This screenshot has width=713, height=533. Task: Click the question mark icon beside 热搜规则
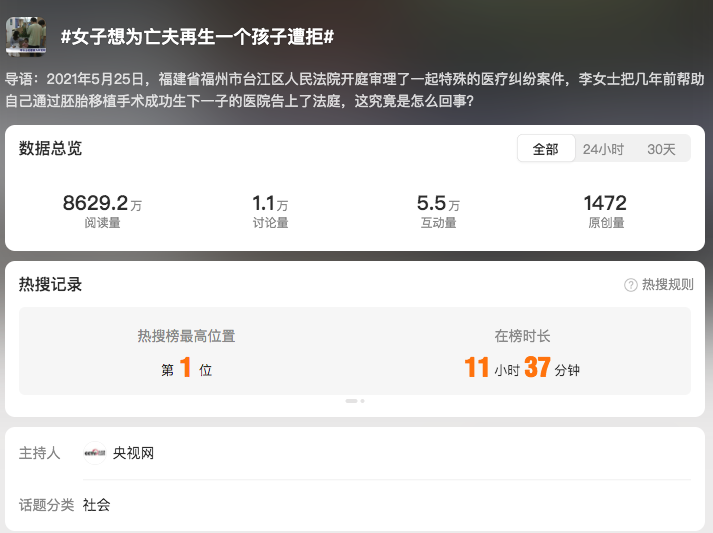[x=631, y=285]
